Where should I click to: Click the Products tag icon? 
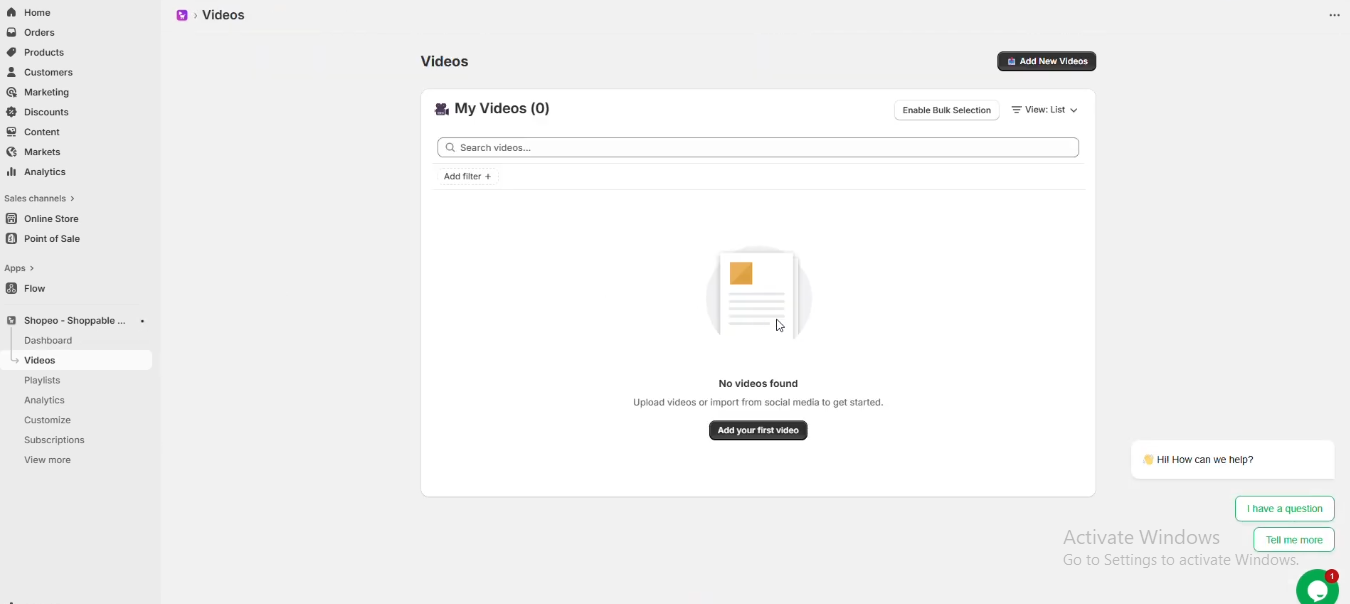click(x=12, y=53)
